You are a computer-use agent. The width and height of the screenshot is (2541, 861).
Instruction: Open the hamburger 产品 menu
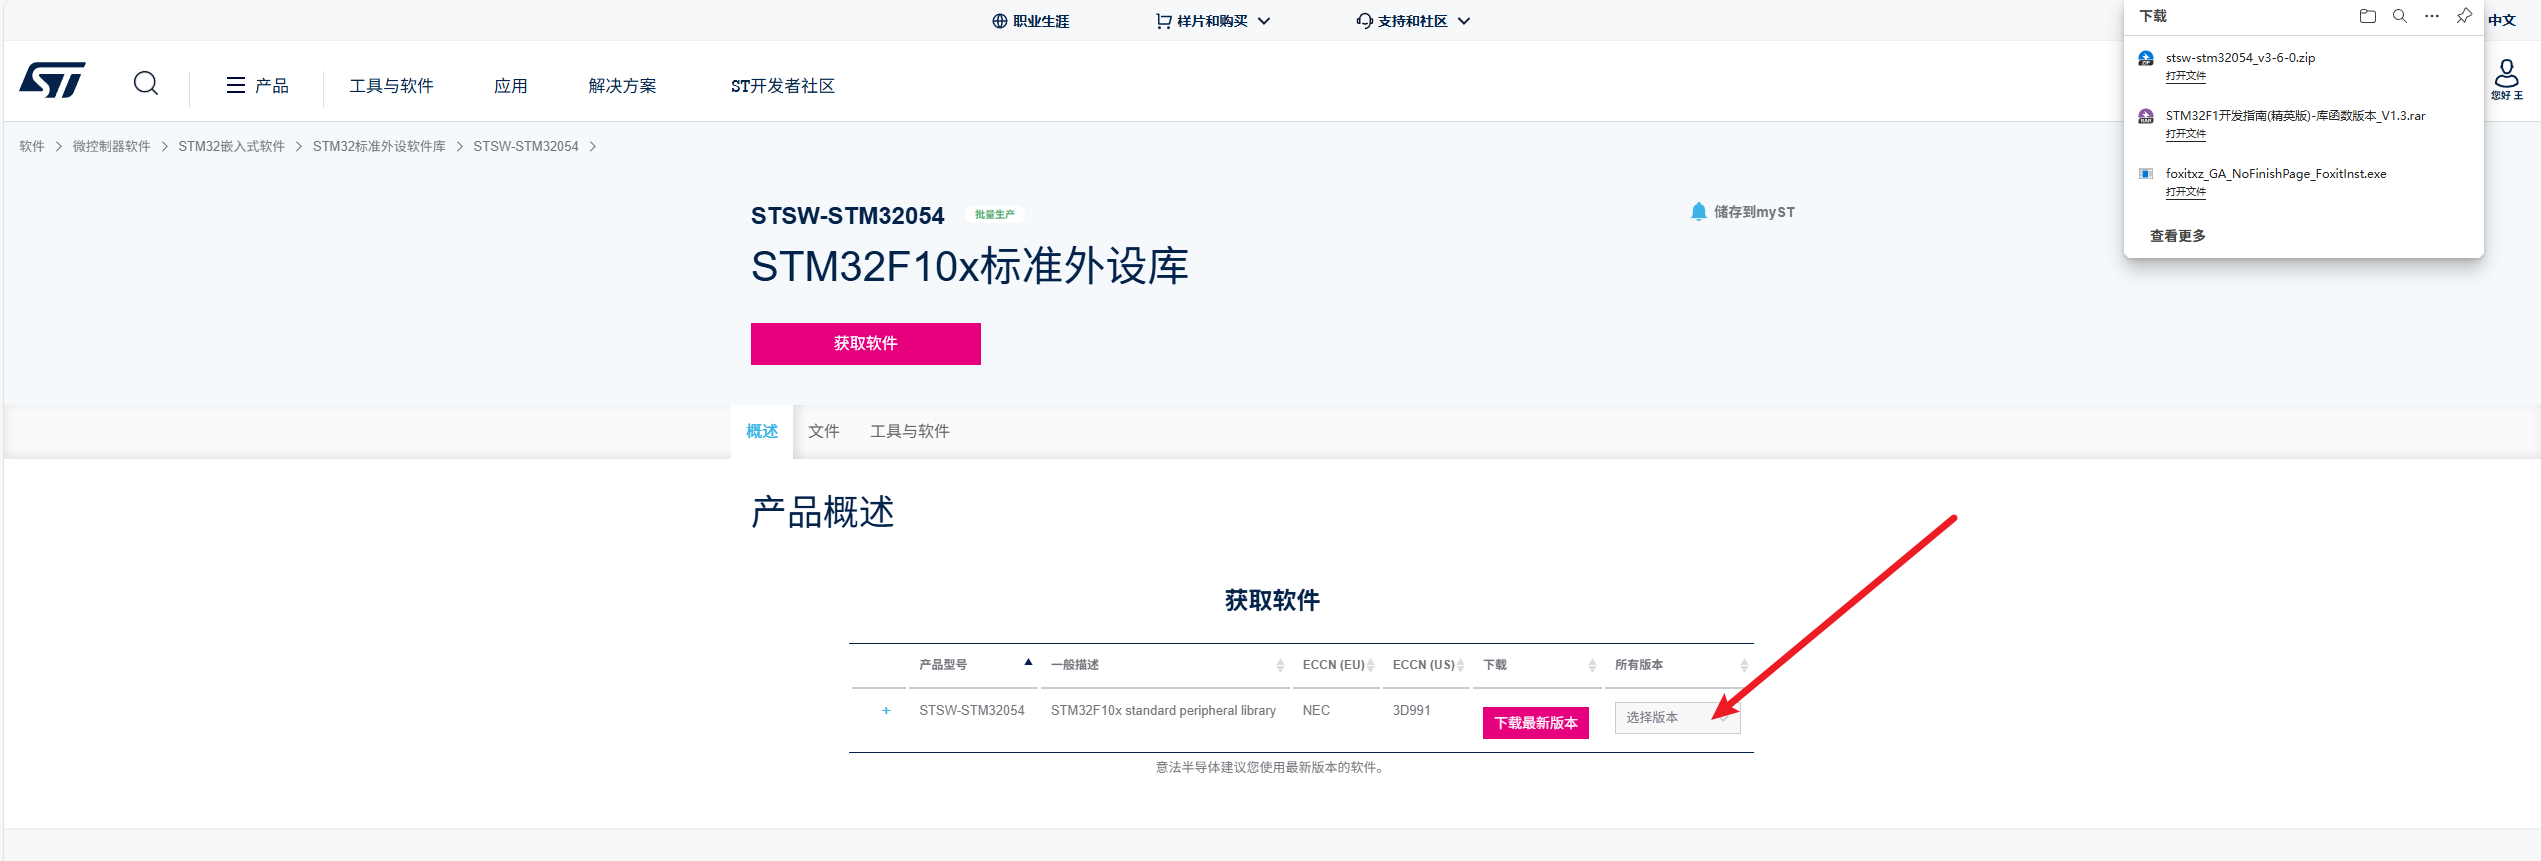click(x=257, y=86)
